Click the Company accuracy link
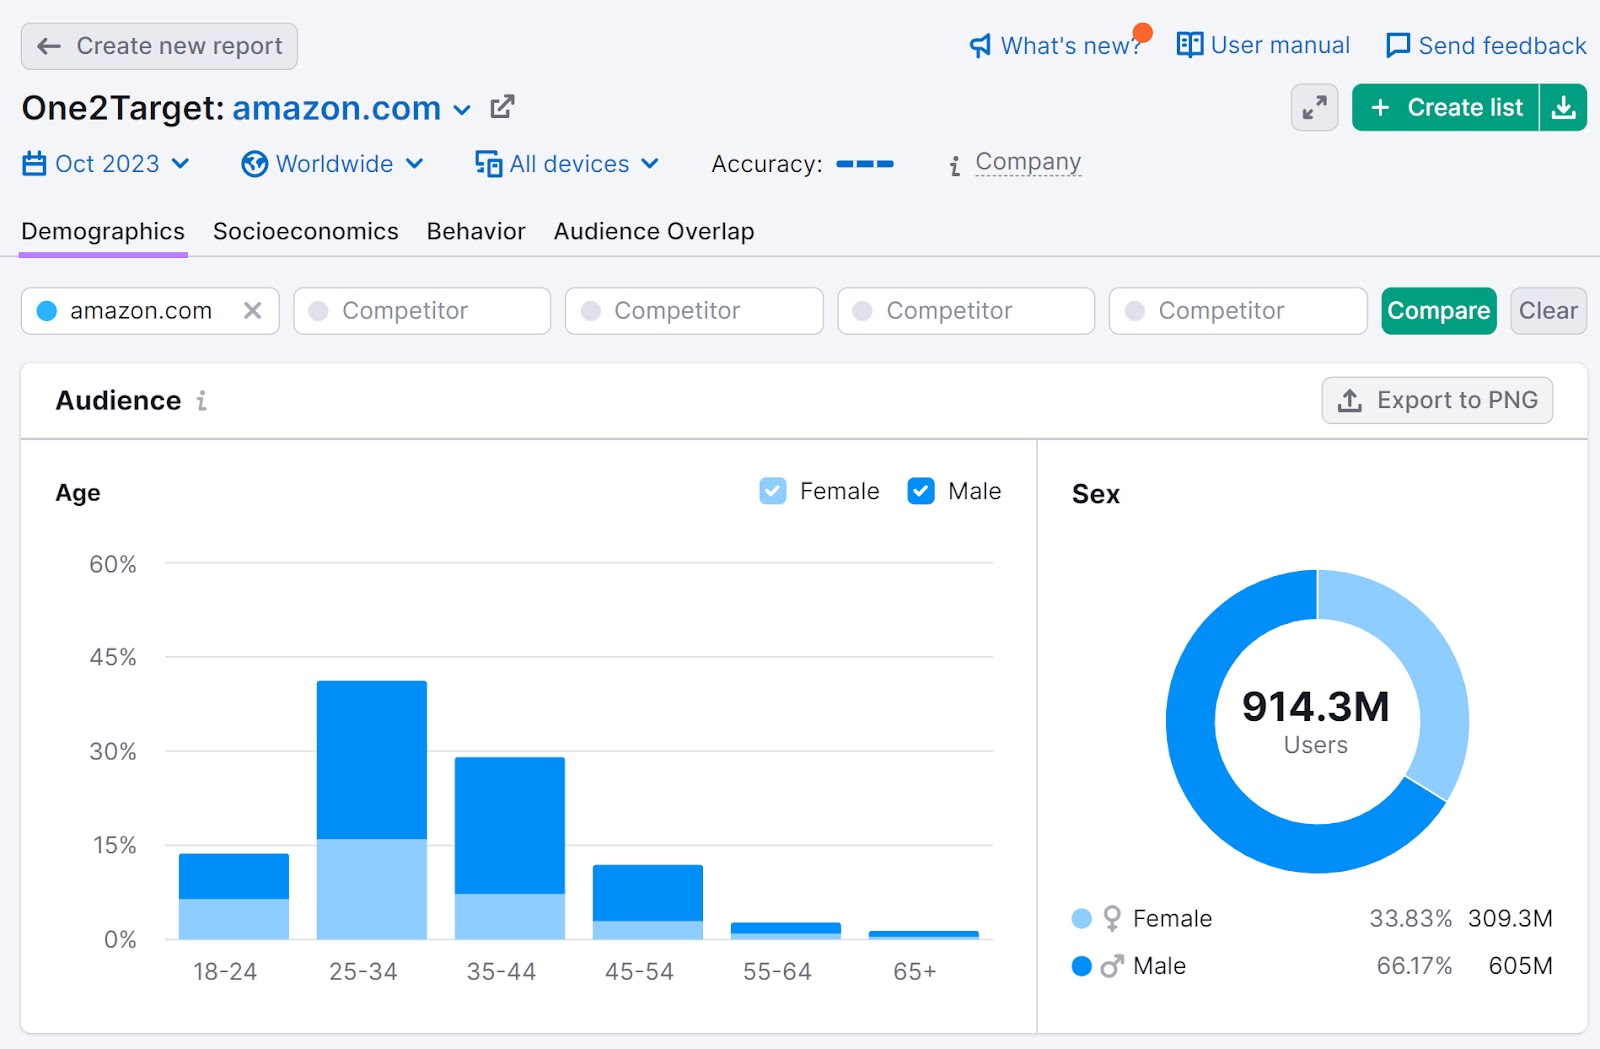The height and width of the screenshot is (1049, 1600). tap(1028, 161)
